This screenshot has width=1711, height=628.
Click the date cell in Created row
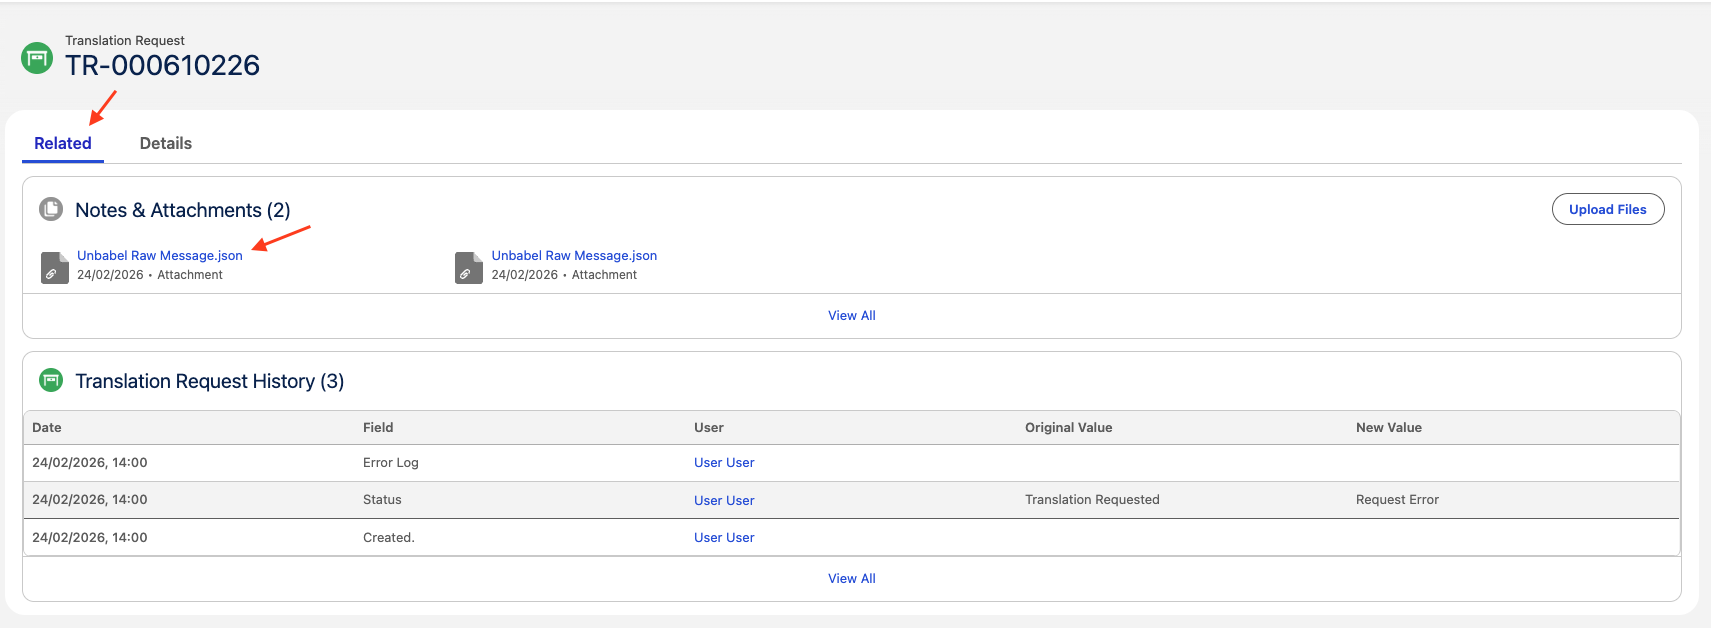[90, 537]
